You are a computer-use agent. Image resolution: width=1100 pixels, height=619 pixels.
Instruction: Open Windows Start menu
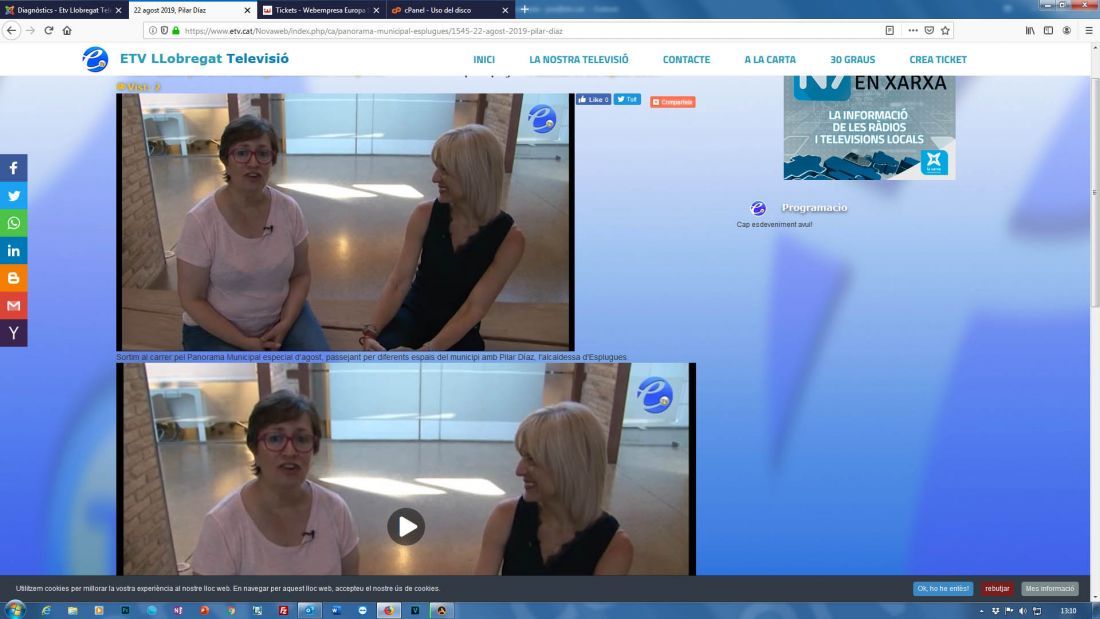click(x=15, y=610)
